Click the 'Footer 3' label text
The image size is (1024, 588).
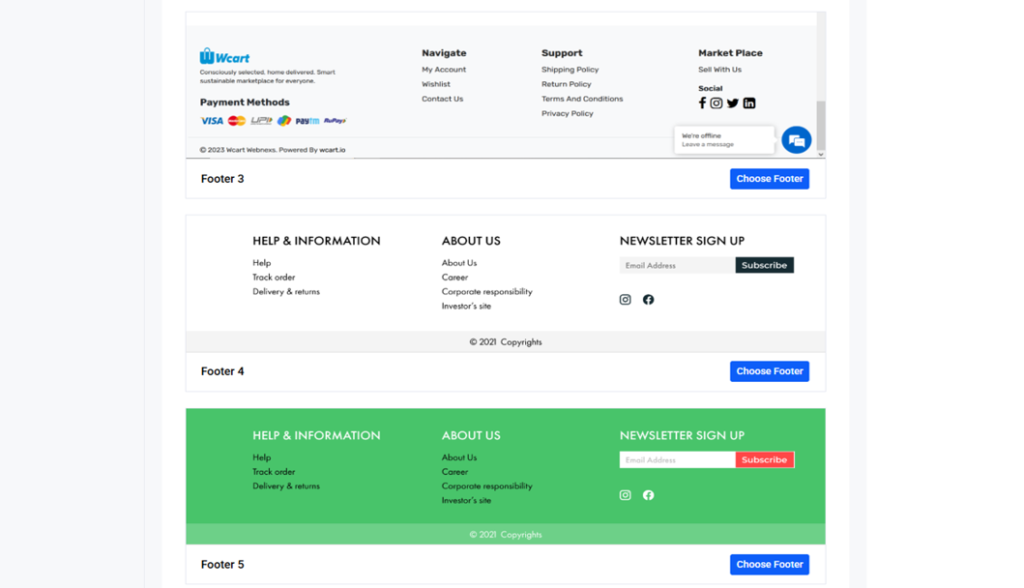(222, 179)
